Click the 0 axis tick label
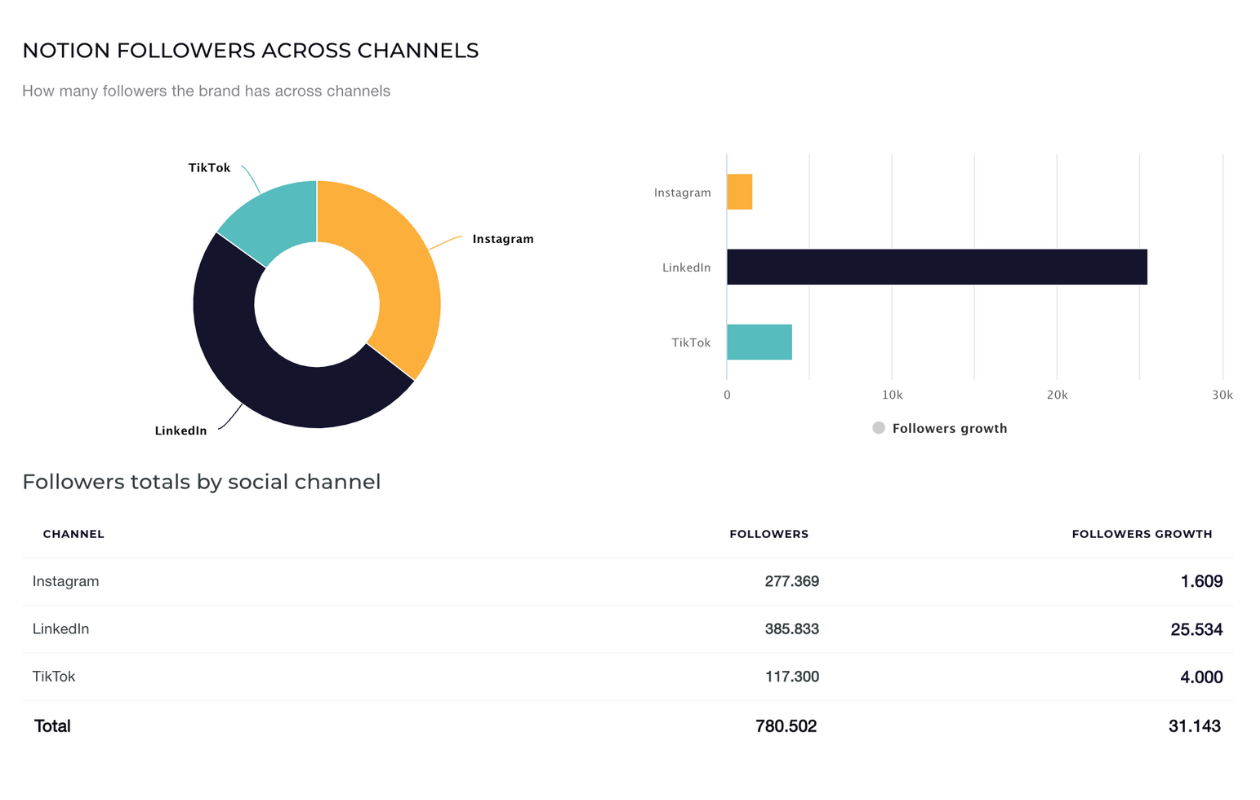This screenshot has width=1260, height=800. (727, 395)
